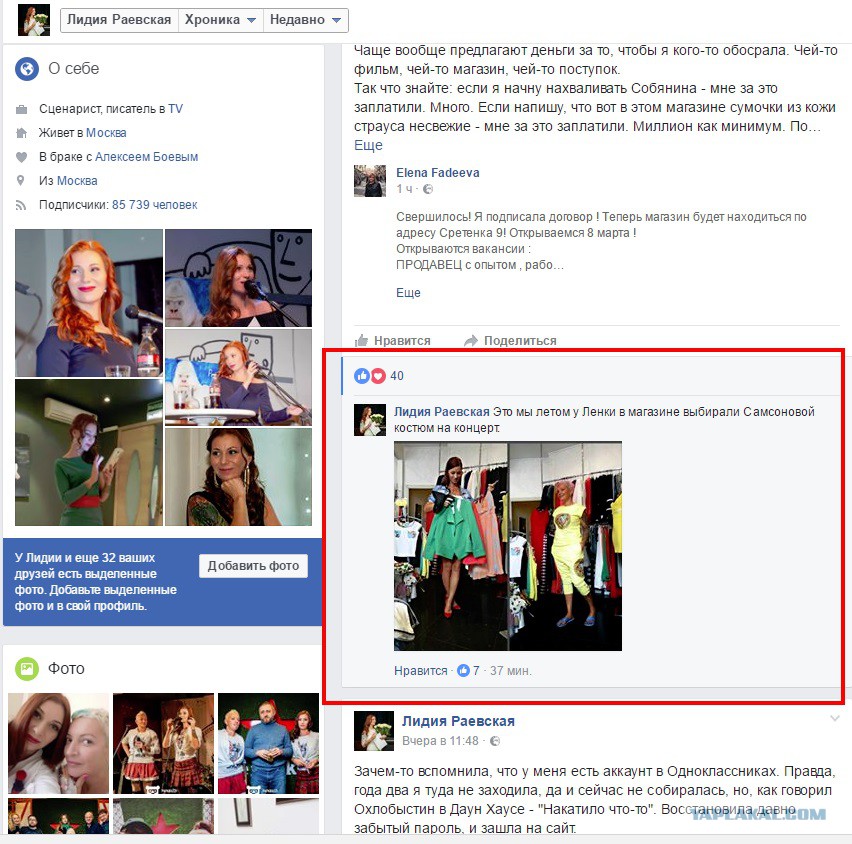Click the location pin icon beside Из

click(x=21, y=180)
